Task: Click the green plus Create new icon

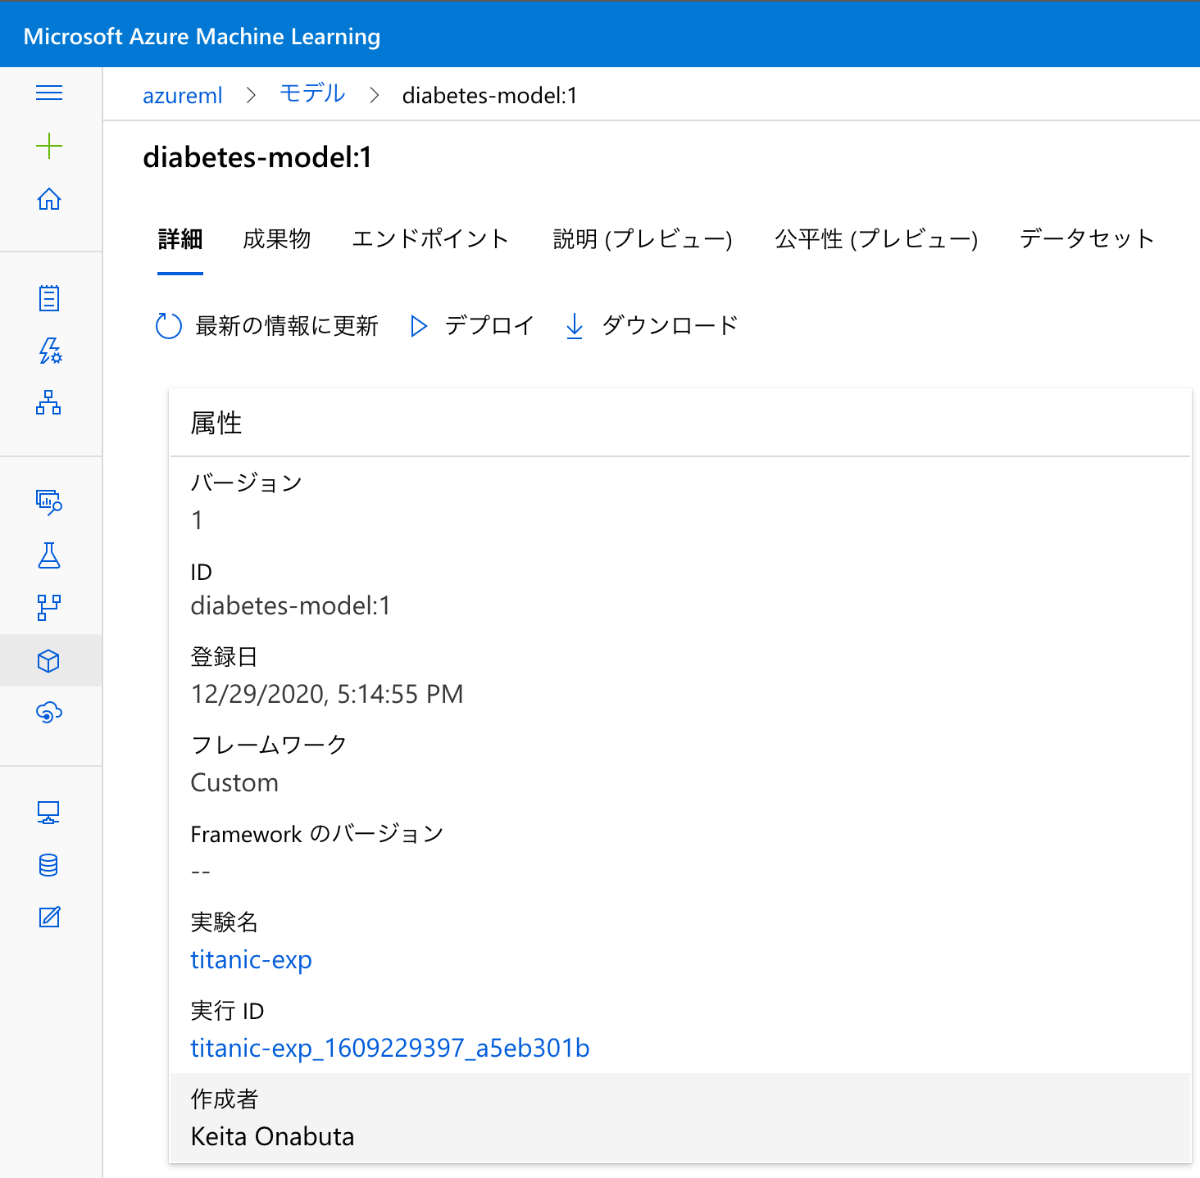Action: [x=49, y=147]
